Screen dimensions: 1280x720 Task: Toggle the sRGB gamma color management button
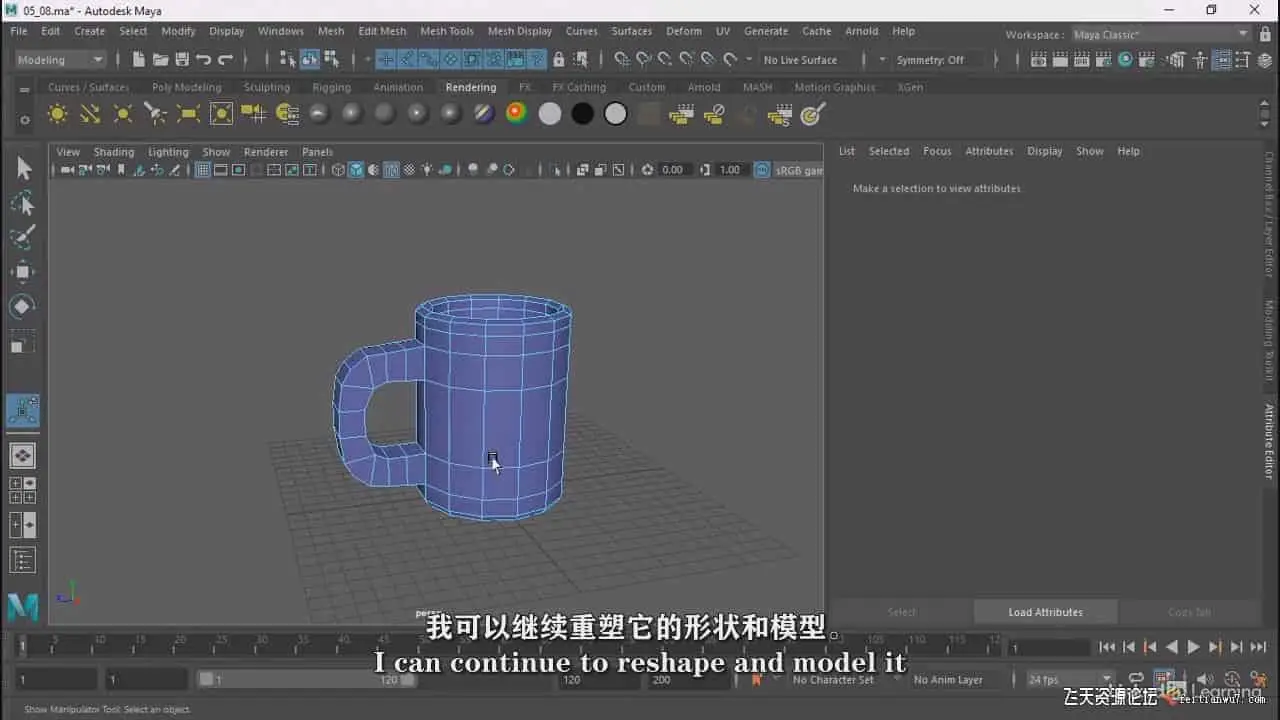coord(762,170)
